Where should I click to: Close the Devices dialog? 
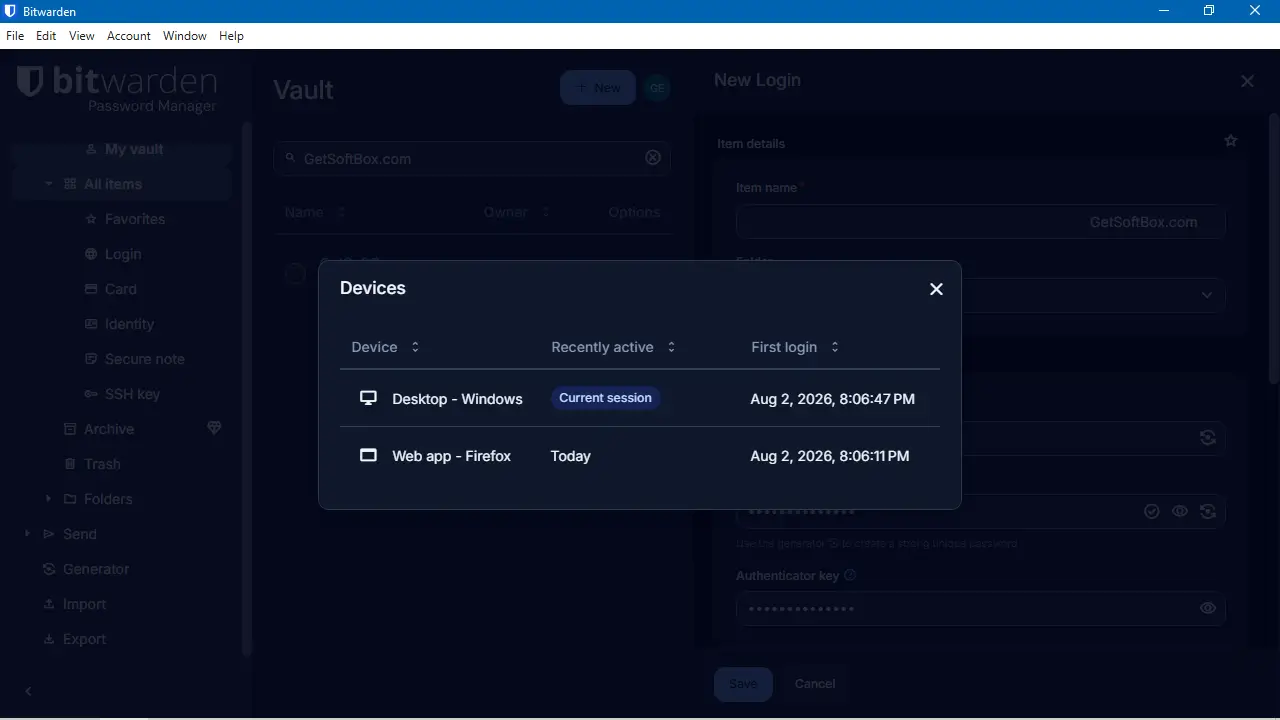coord(936,289)
